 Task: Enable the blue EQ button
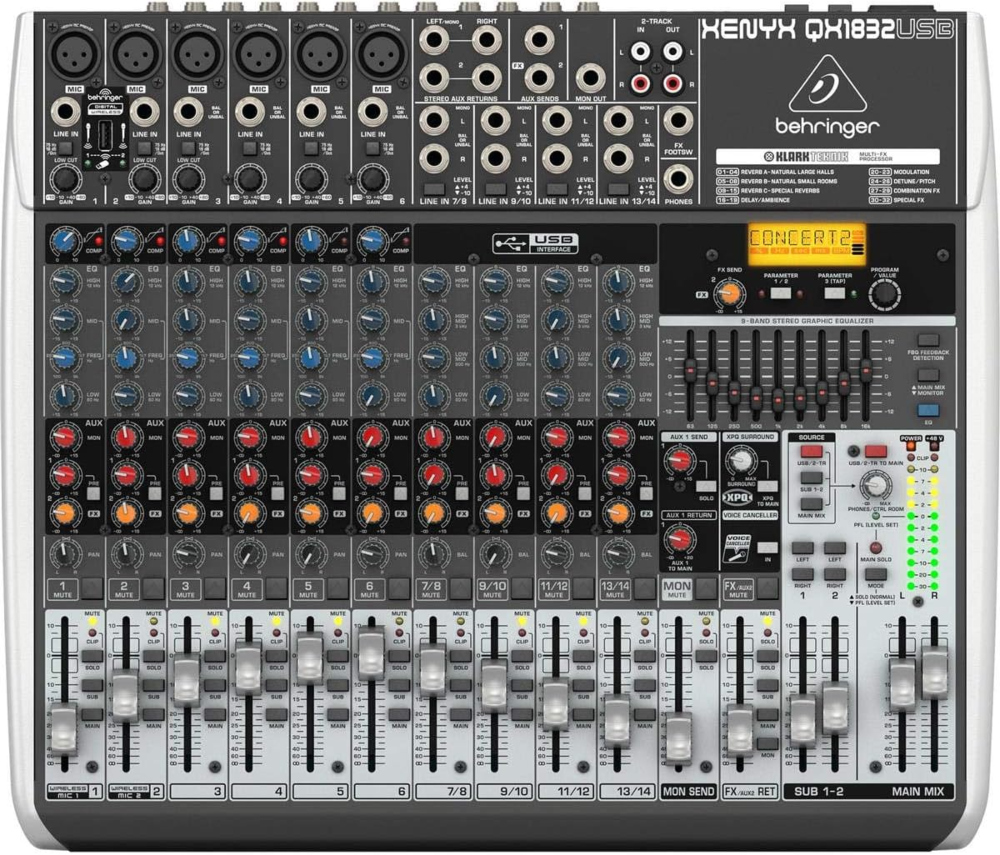tap(928, 411)
